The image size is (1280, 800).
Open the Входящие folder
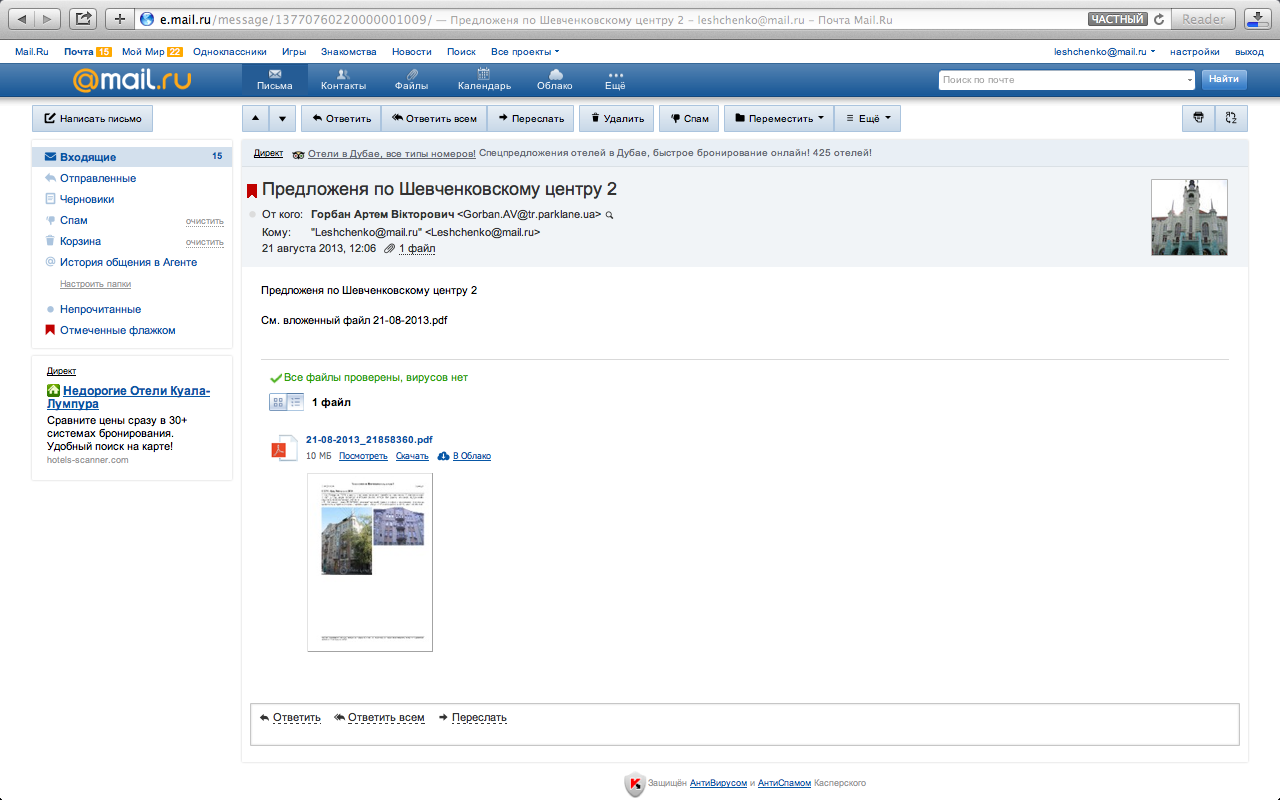[x=88, y=157]
